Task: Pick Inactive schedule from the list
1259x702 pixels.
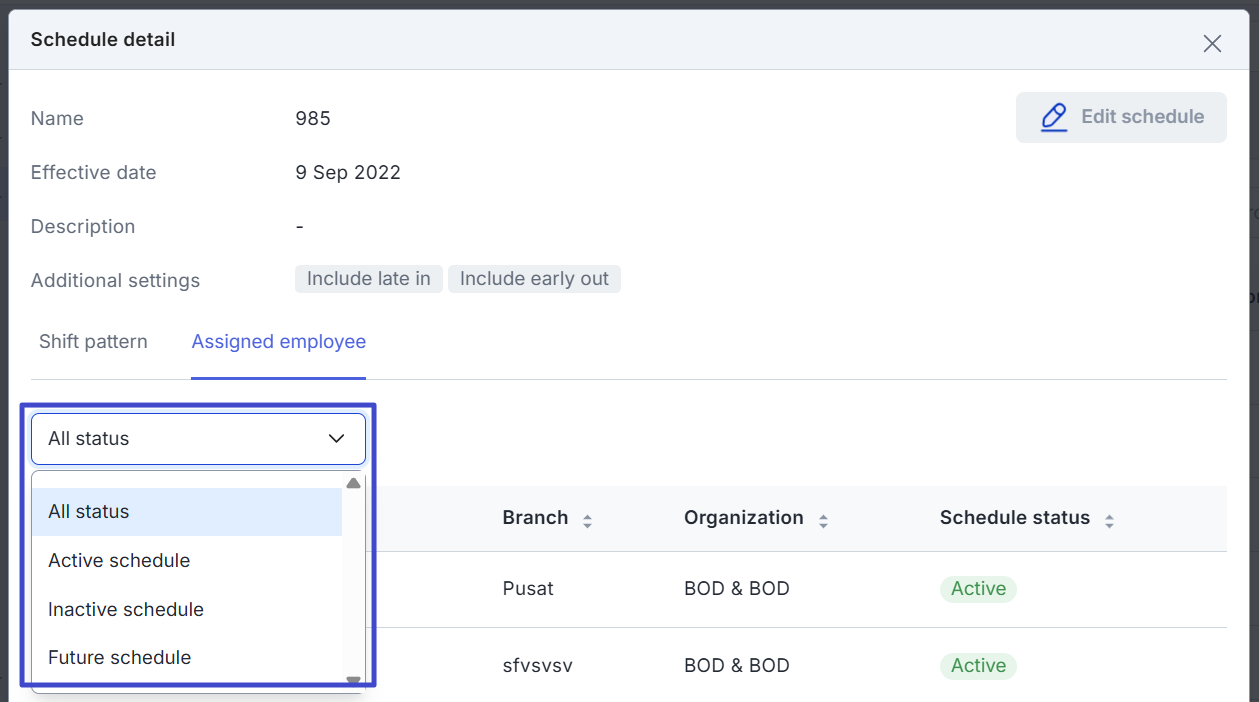Action: click(126, 610)
